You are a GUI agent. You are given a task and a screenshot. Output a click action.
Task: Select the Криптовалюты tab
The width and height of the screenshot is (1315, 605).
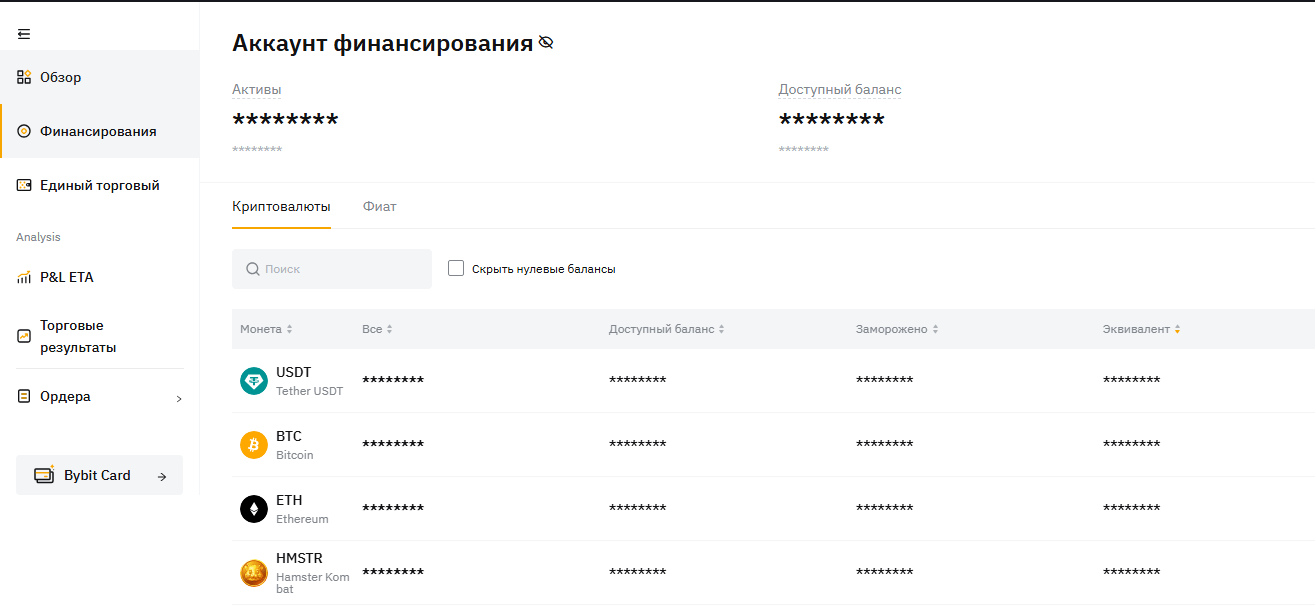tap(281, 206)
